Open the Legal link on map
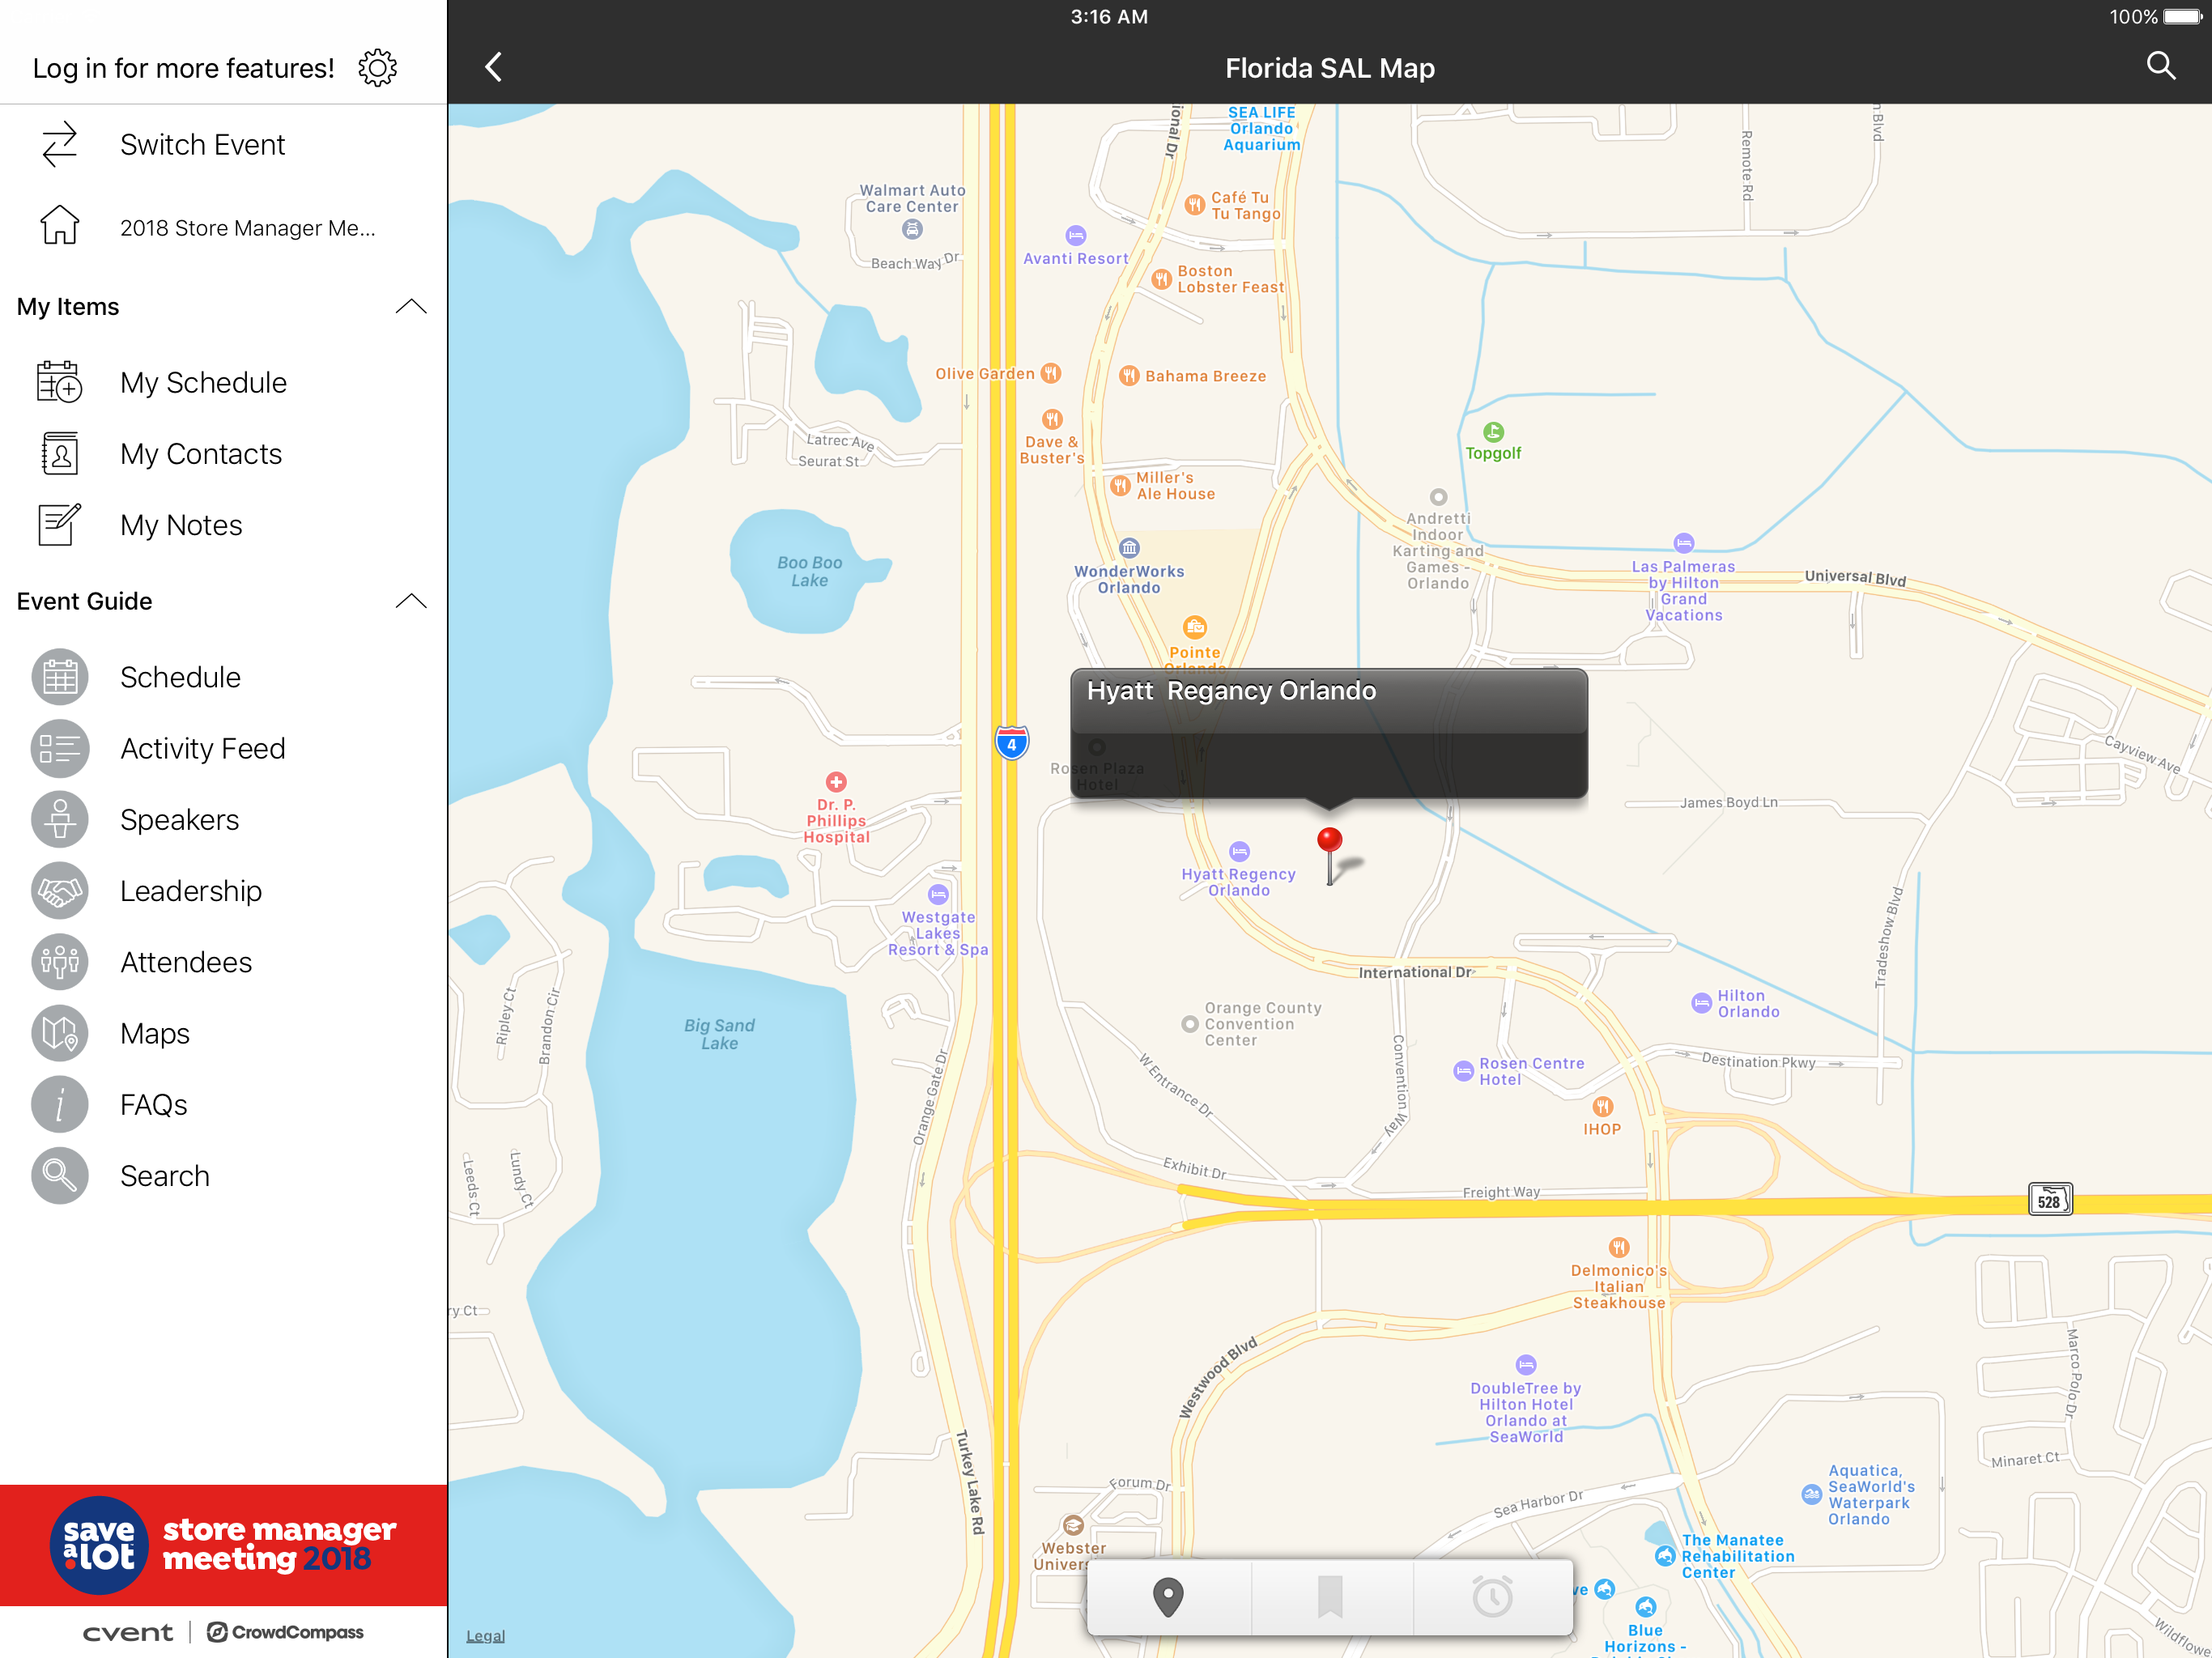The height and width of the screenshot is (1658, 2212). [x=485, y=1635]
